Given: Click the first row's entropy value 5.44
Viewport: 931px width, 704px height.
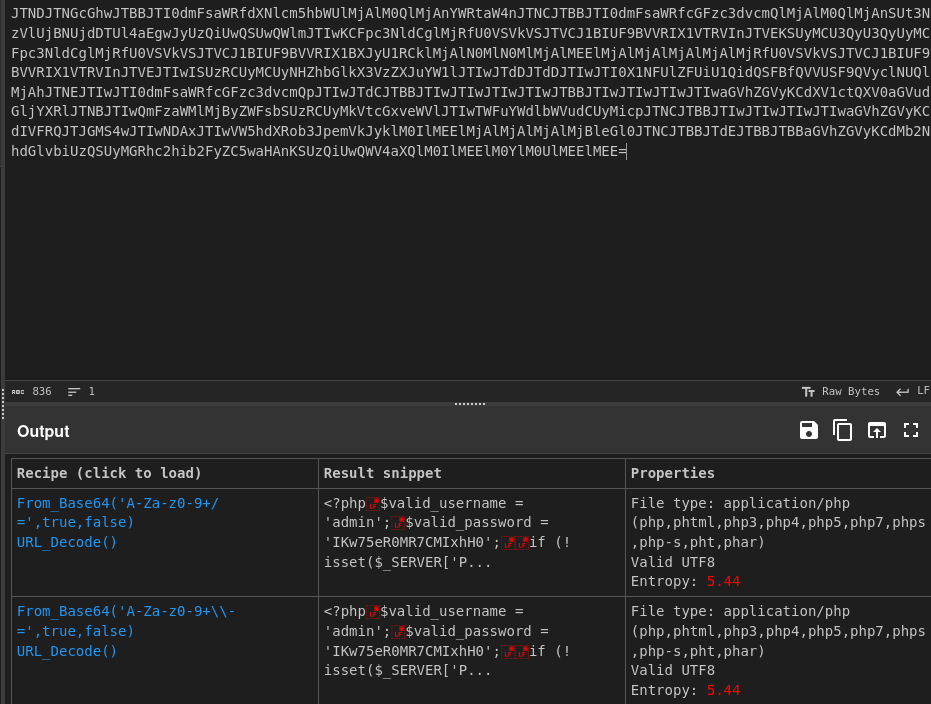Looking at the screenshot, I should point(723,581).
